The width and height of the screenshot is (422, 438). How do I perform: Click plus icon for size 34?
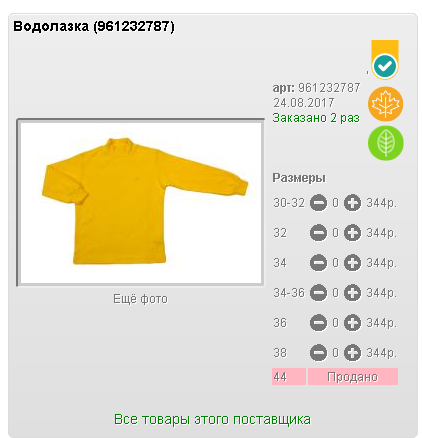tap(352, 263)
